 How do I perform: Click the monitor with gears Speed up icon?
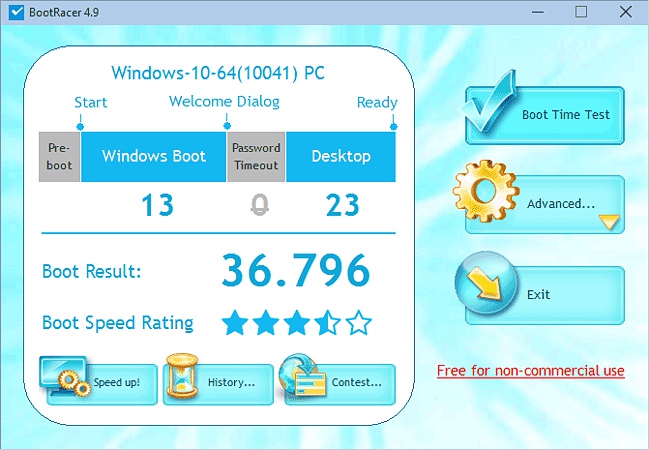pyautogui.click(x=65, y=377)
